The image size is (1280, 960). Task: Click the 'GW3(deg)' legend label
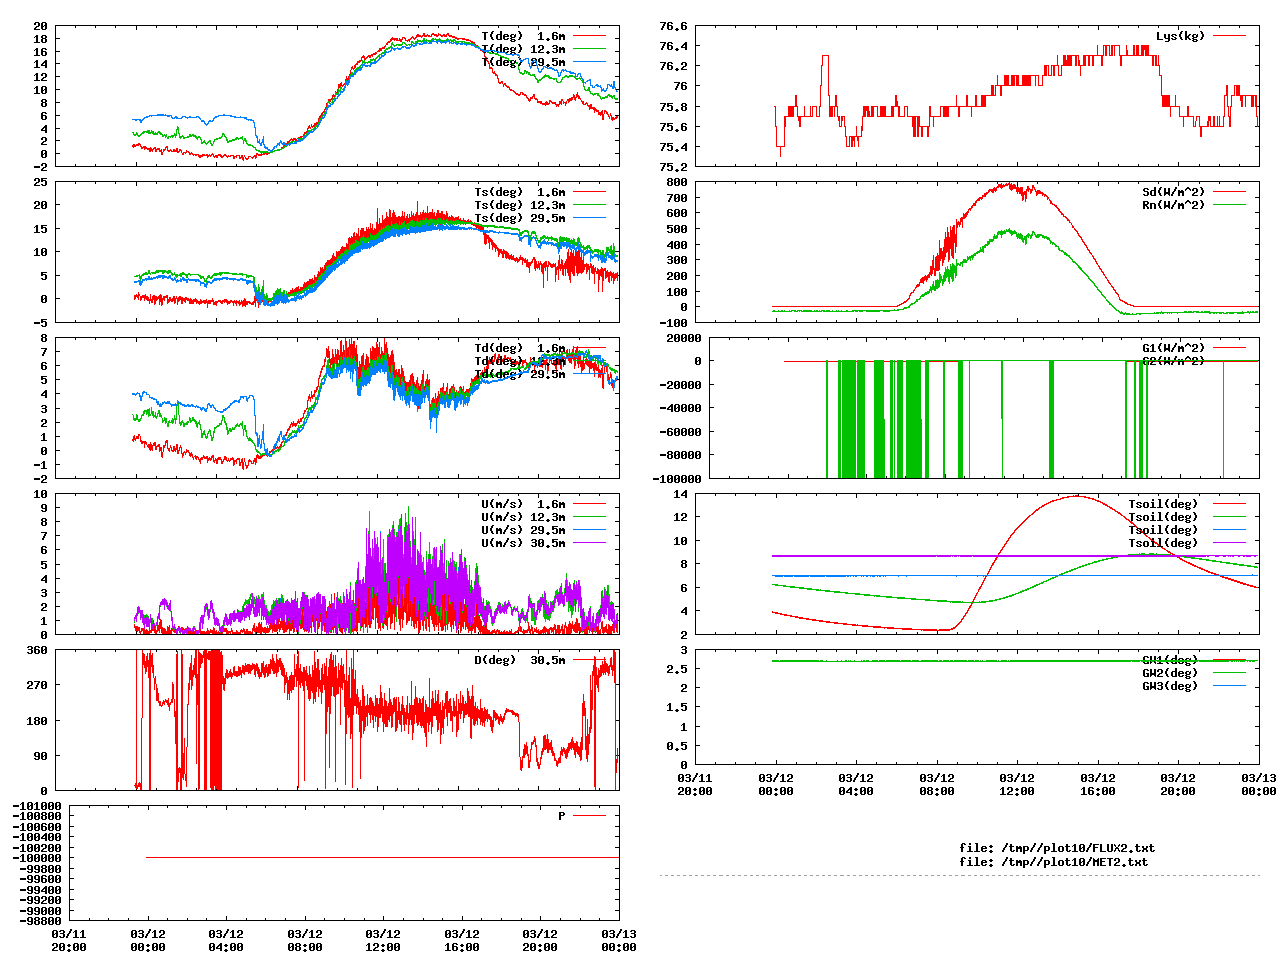(1169, 686)
